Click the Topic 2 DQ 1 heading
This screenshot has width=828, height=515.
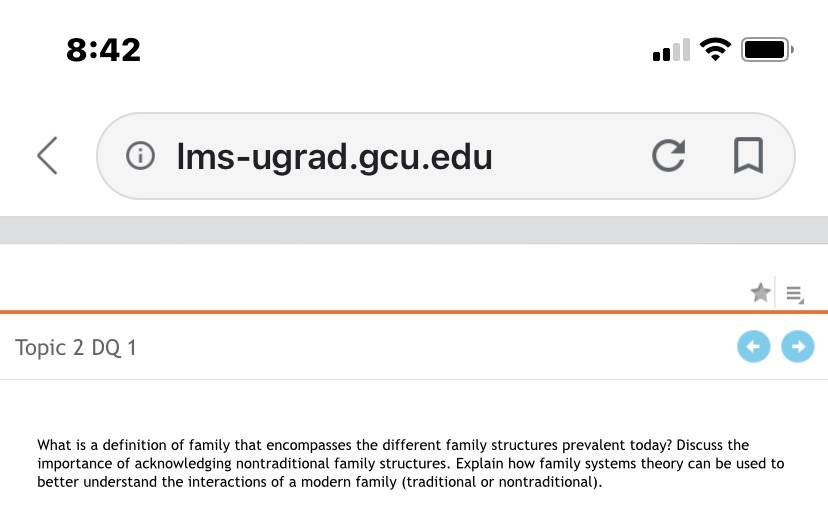point(76,348)
